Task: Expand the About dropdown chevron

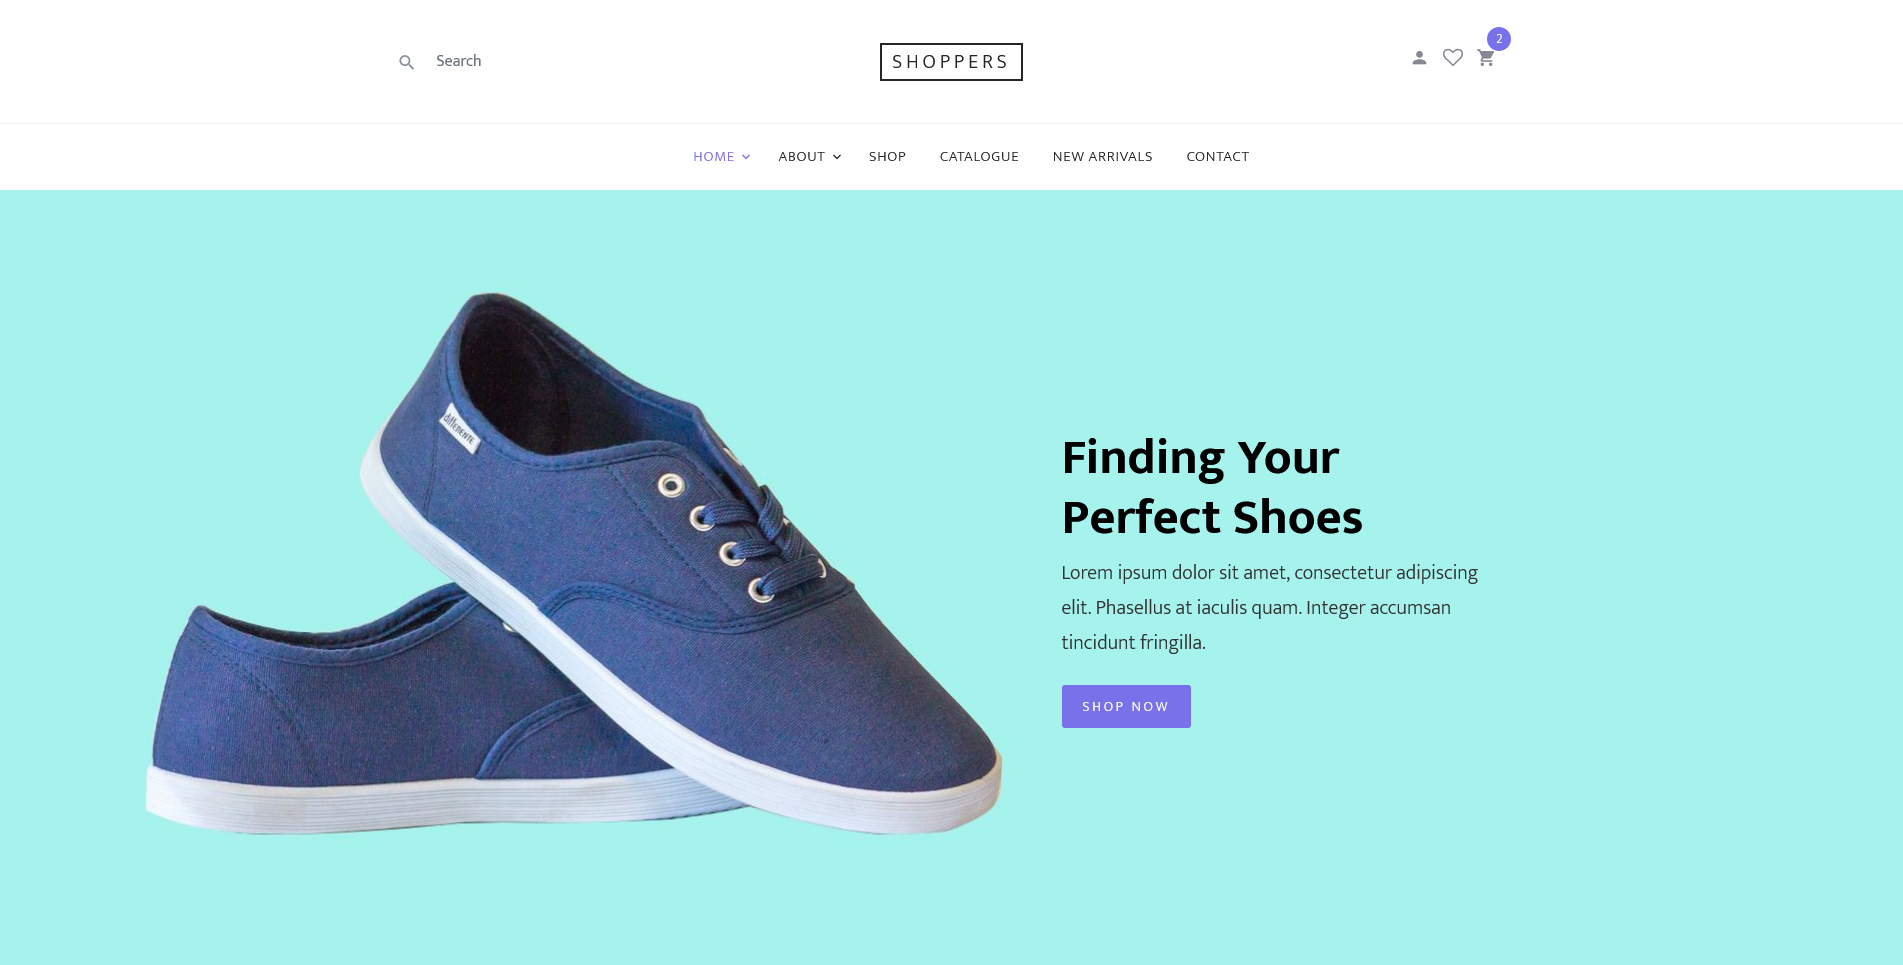Action: coord(837,157)
